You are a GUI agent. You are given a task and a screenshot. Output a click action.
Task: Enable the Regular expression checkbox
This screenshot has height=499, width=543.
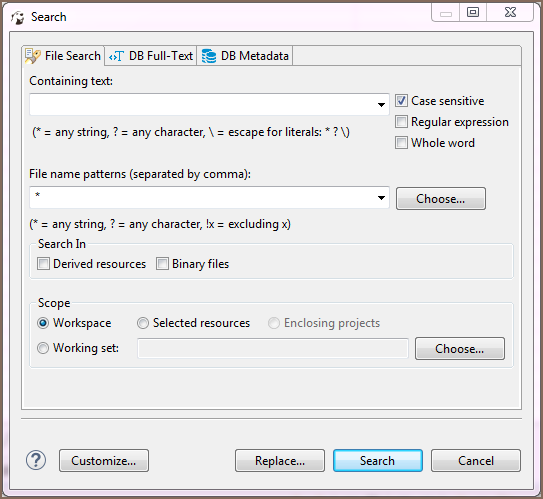(x=401, y=122)
